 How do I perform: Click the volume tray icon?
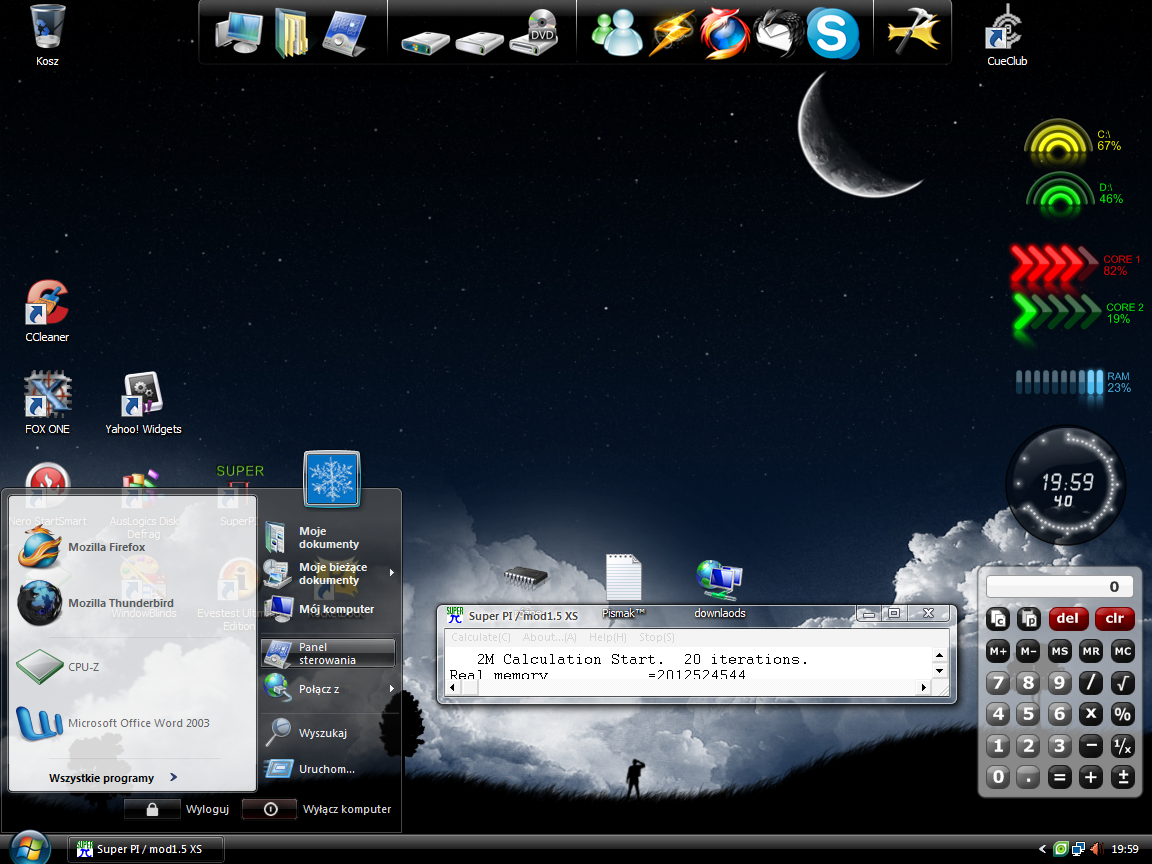click(1095, 849)
